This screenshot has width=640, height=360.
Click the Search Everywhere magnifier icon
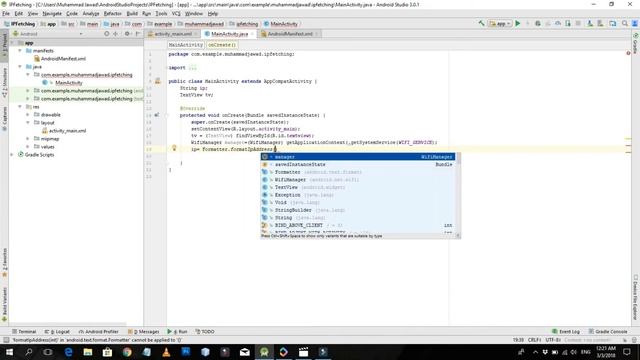624,24
